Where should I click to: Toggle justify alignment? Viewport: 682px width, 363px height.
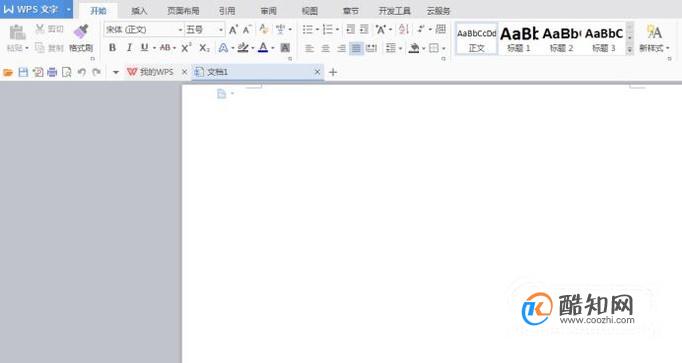tap(356, 48)
